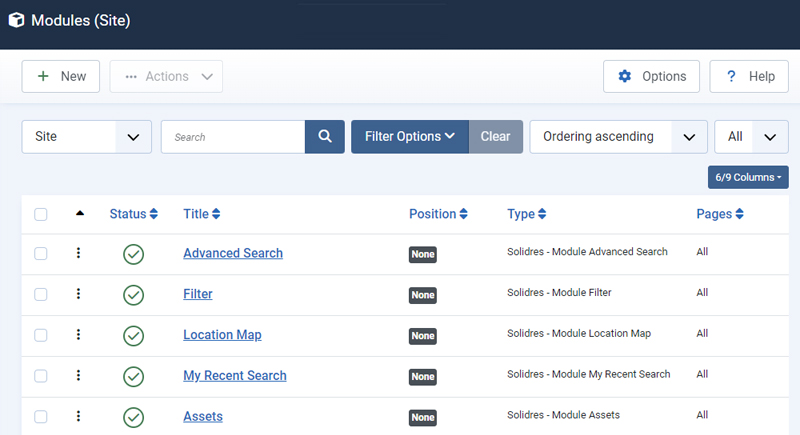Open the Advanced Search module link
Screen dimensions: 800x435
click(x=233, y=253)
